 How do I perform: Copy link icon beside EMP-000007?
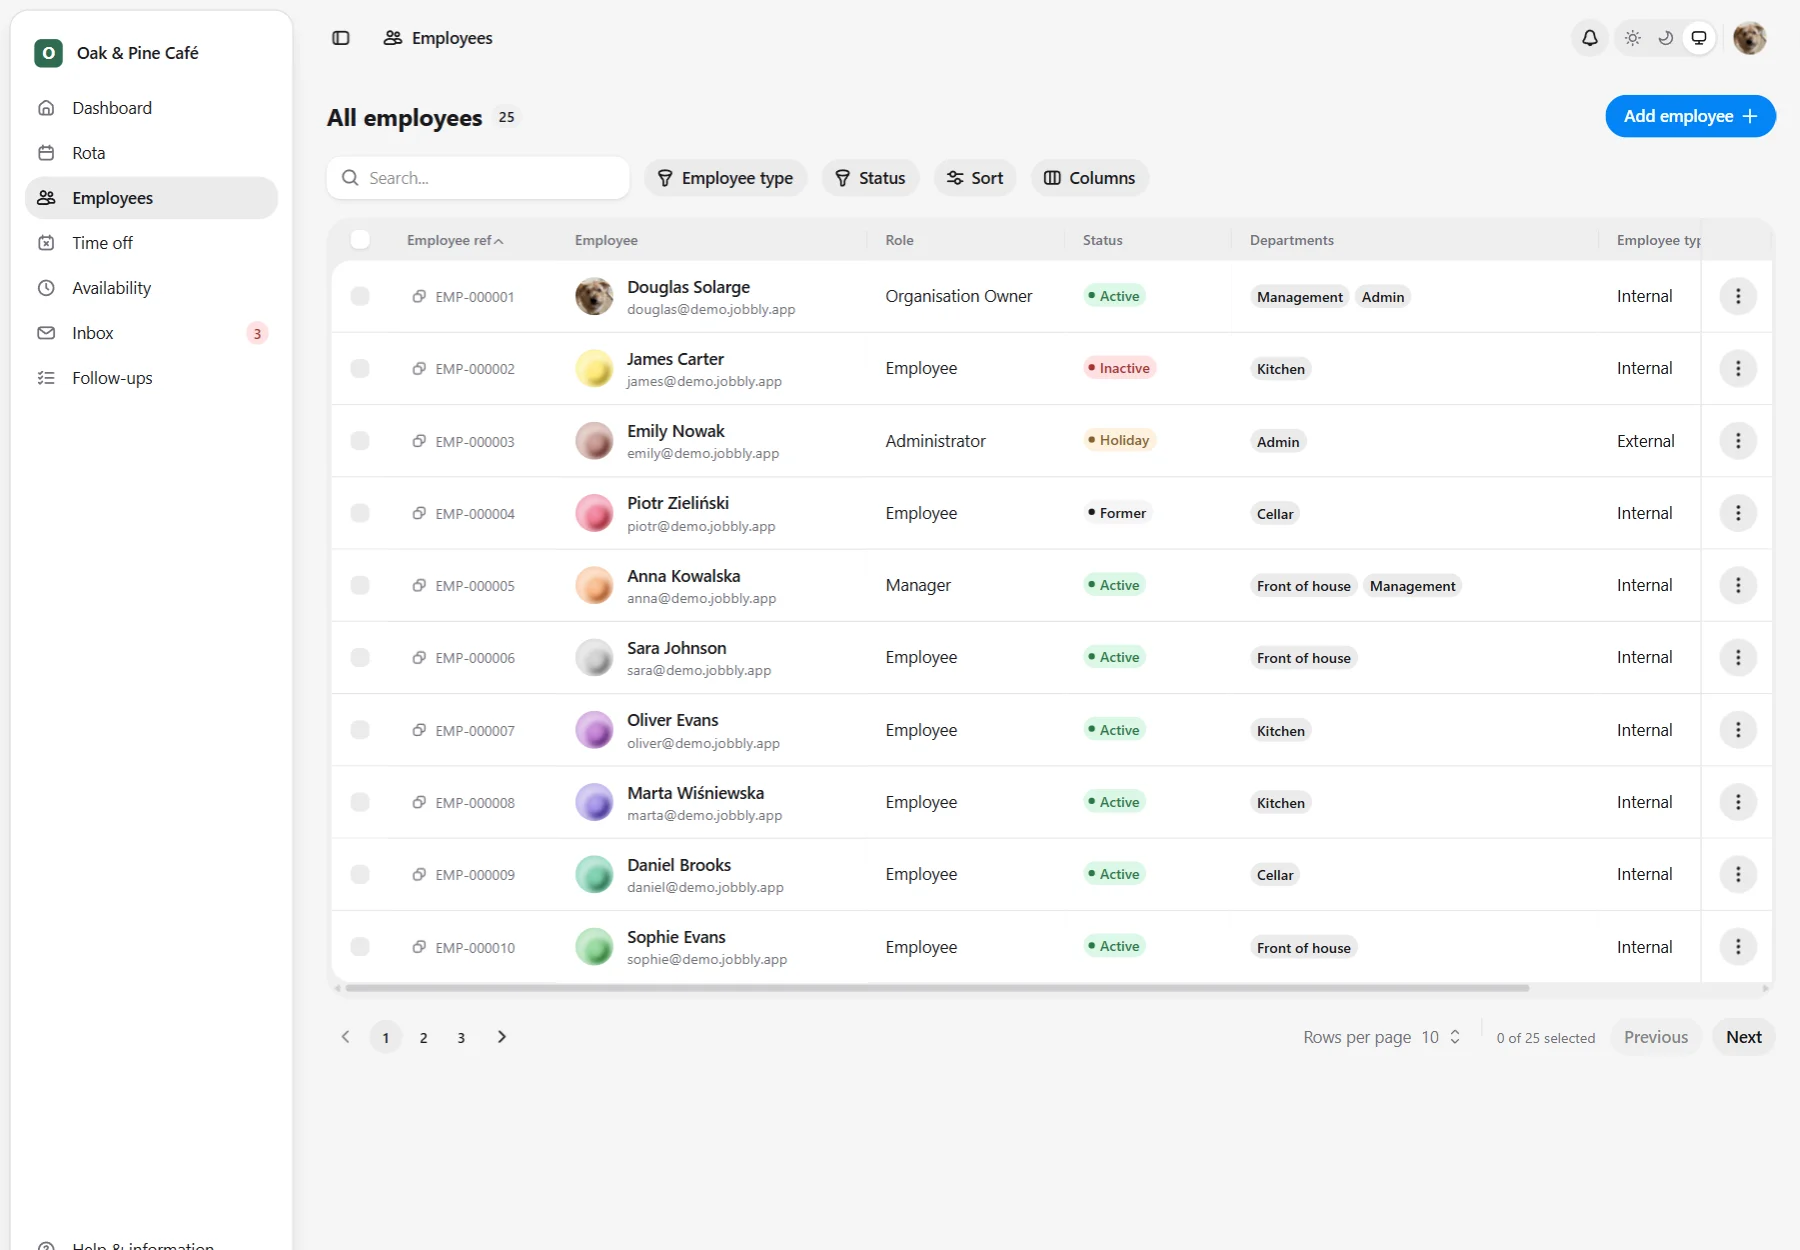tap(419, 730)
